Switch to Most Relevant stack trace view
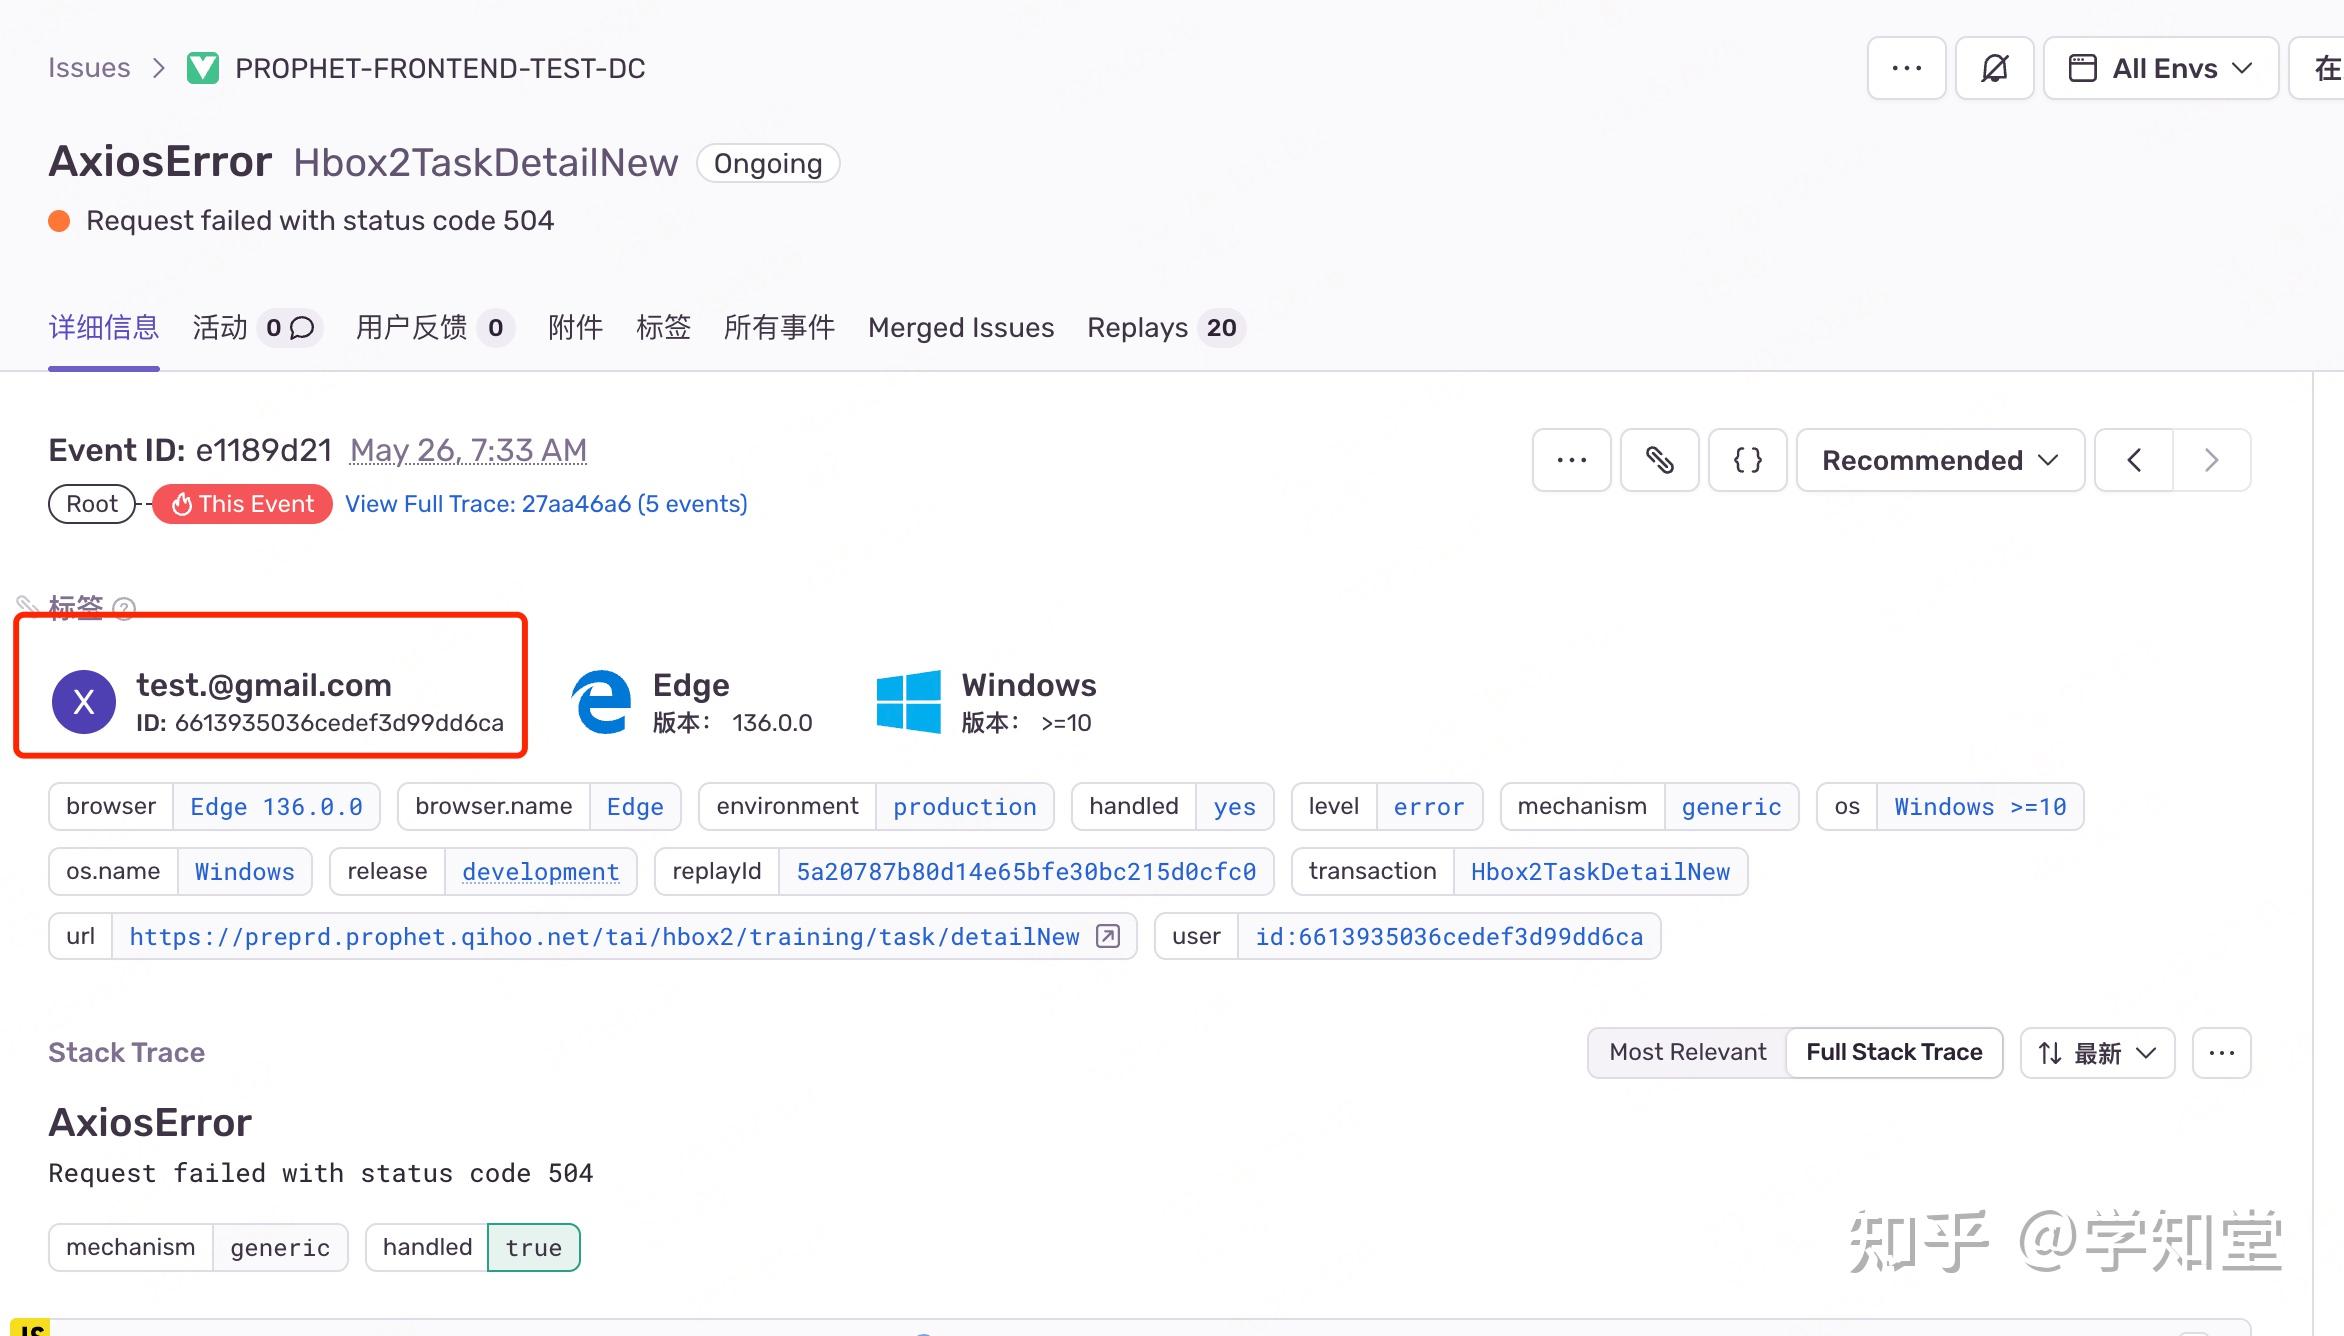This screenshot has height=1336, width=2344. tap(1687, 1052)
